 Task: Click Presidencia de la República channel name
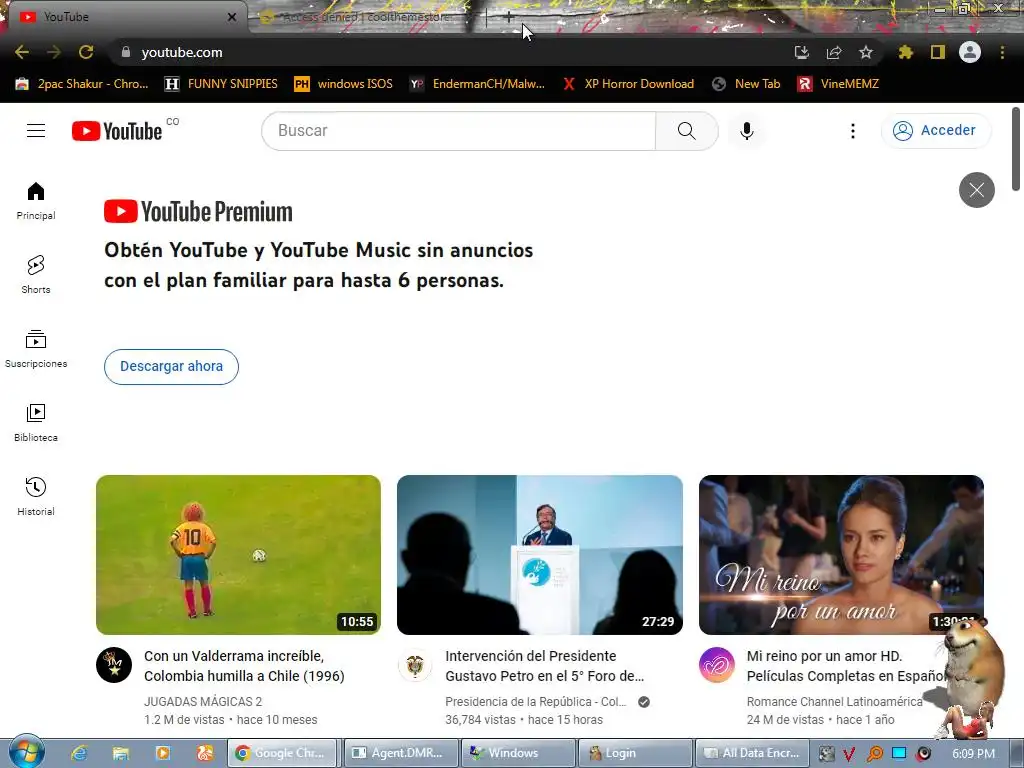(536, 701)
